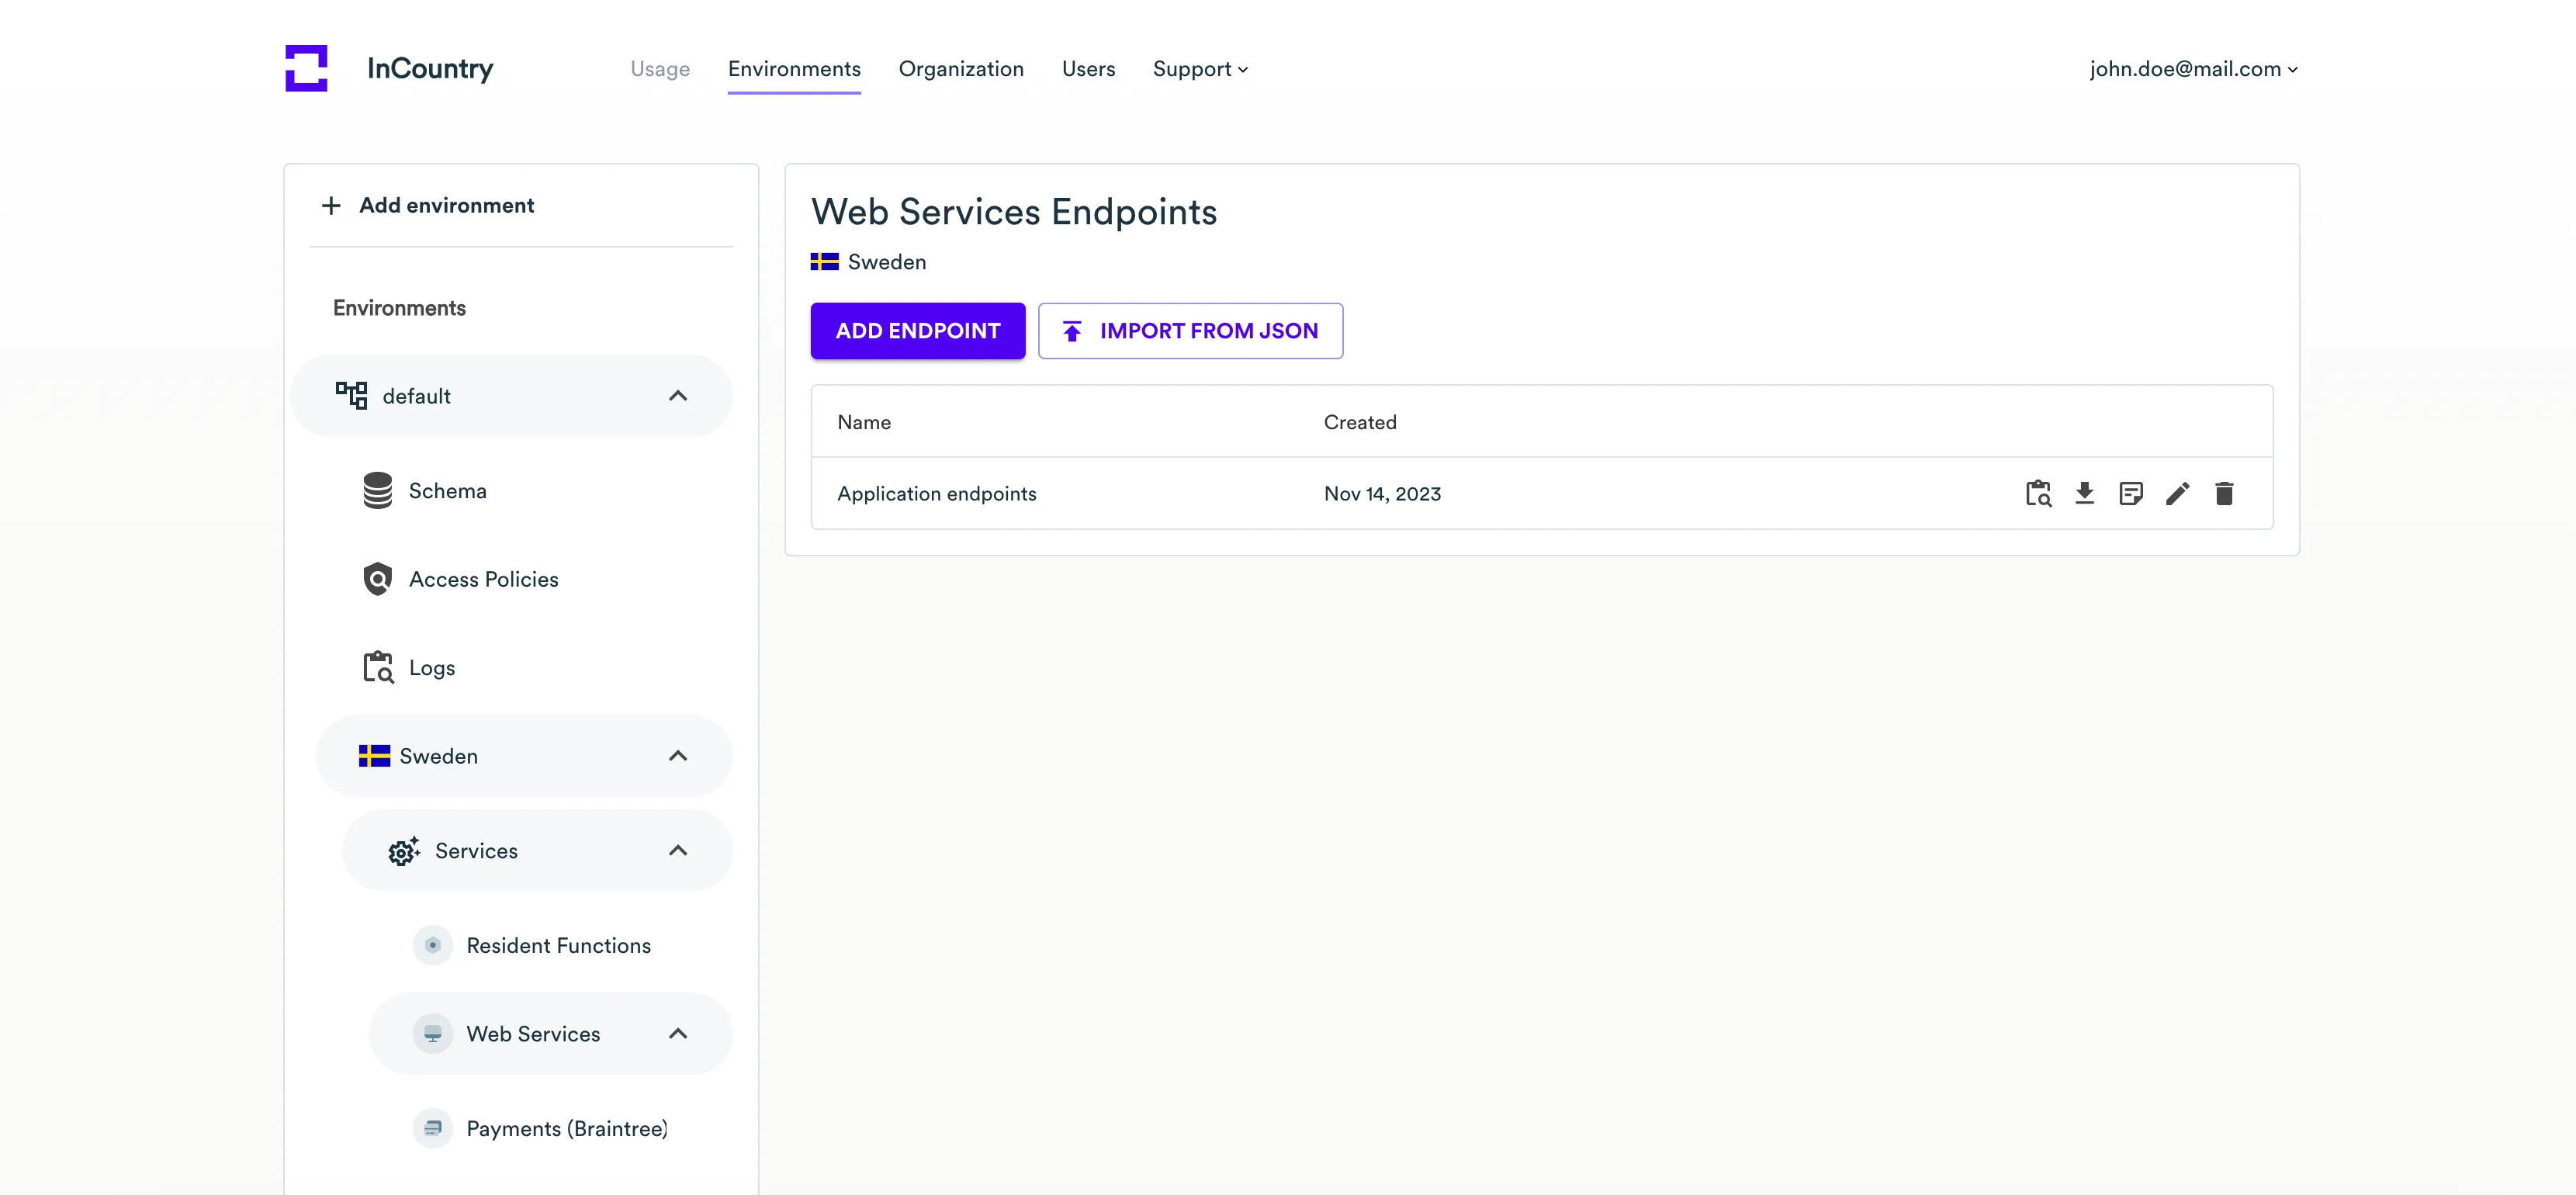Open the john.doe@mail.com account menu
2576x1195 pixels.
click(2192, 69)
